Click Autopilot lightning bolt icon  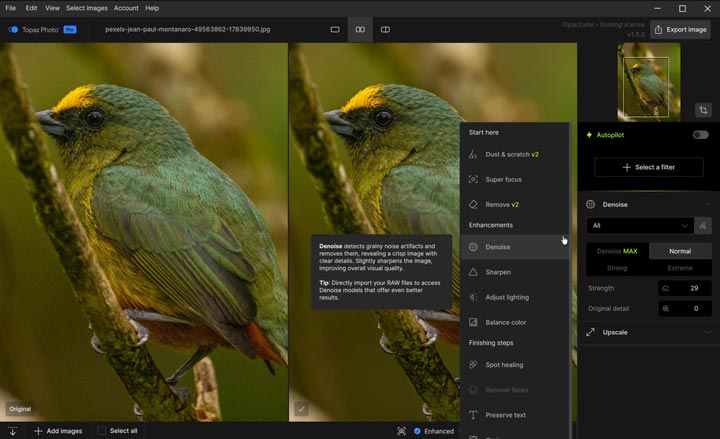click(589, 135)
